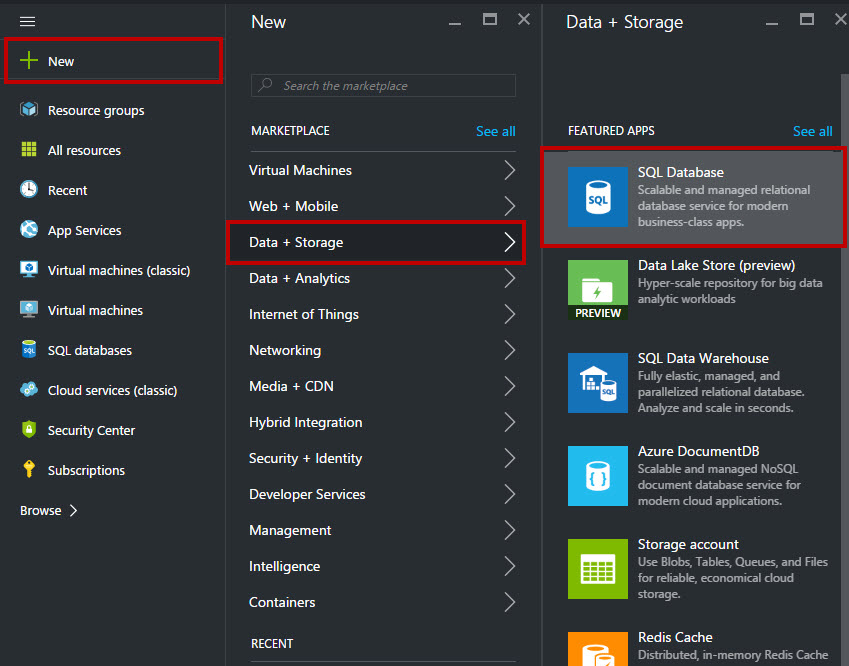
Task: Select SQL Data Warehouse title text
Action: [x=703, y=358]
